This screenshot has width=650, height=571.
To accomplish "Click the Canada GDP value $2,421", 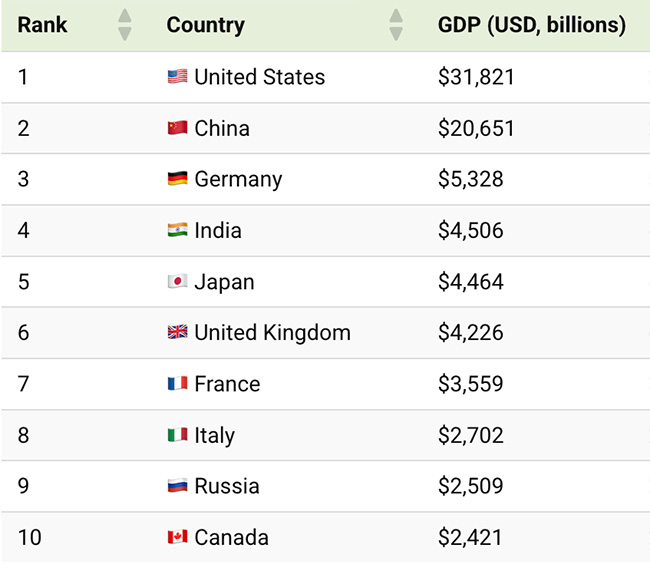I will pos(470,537).
